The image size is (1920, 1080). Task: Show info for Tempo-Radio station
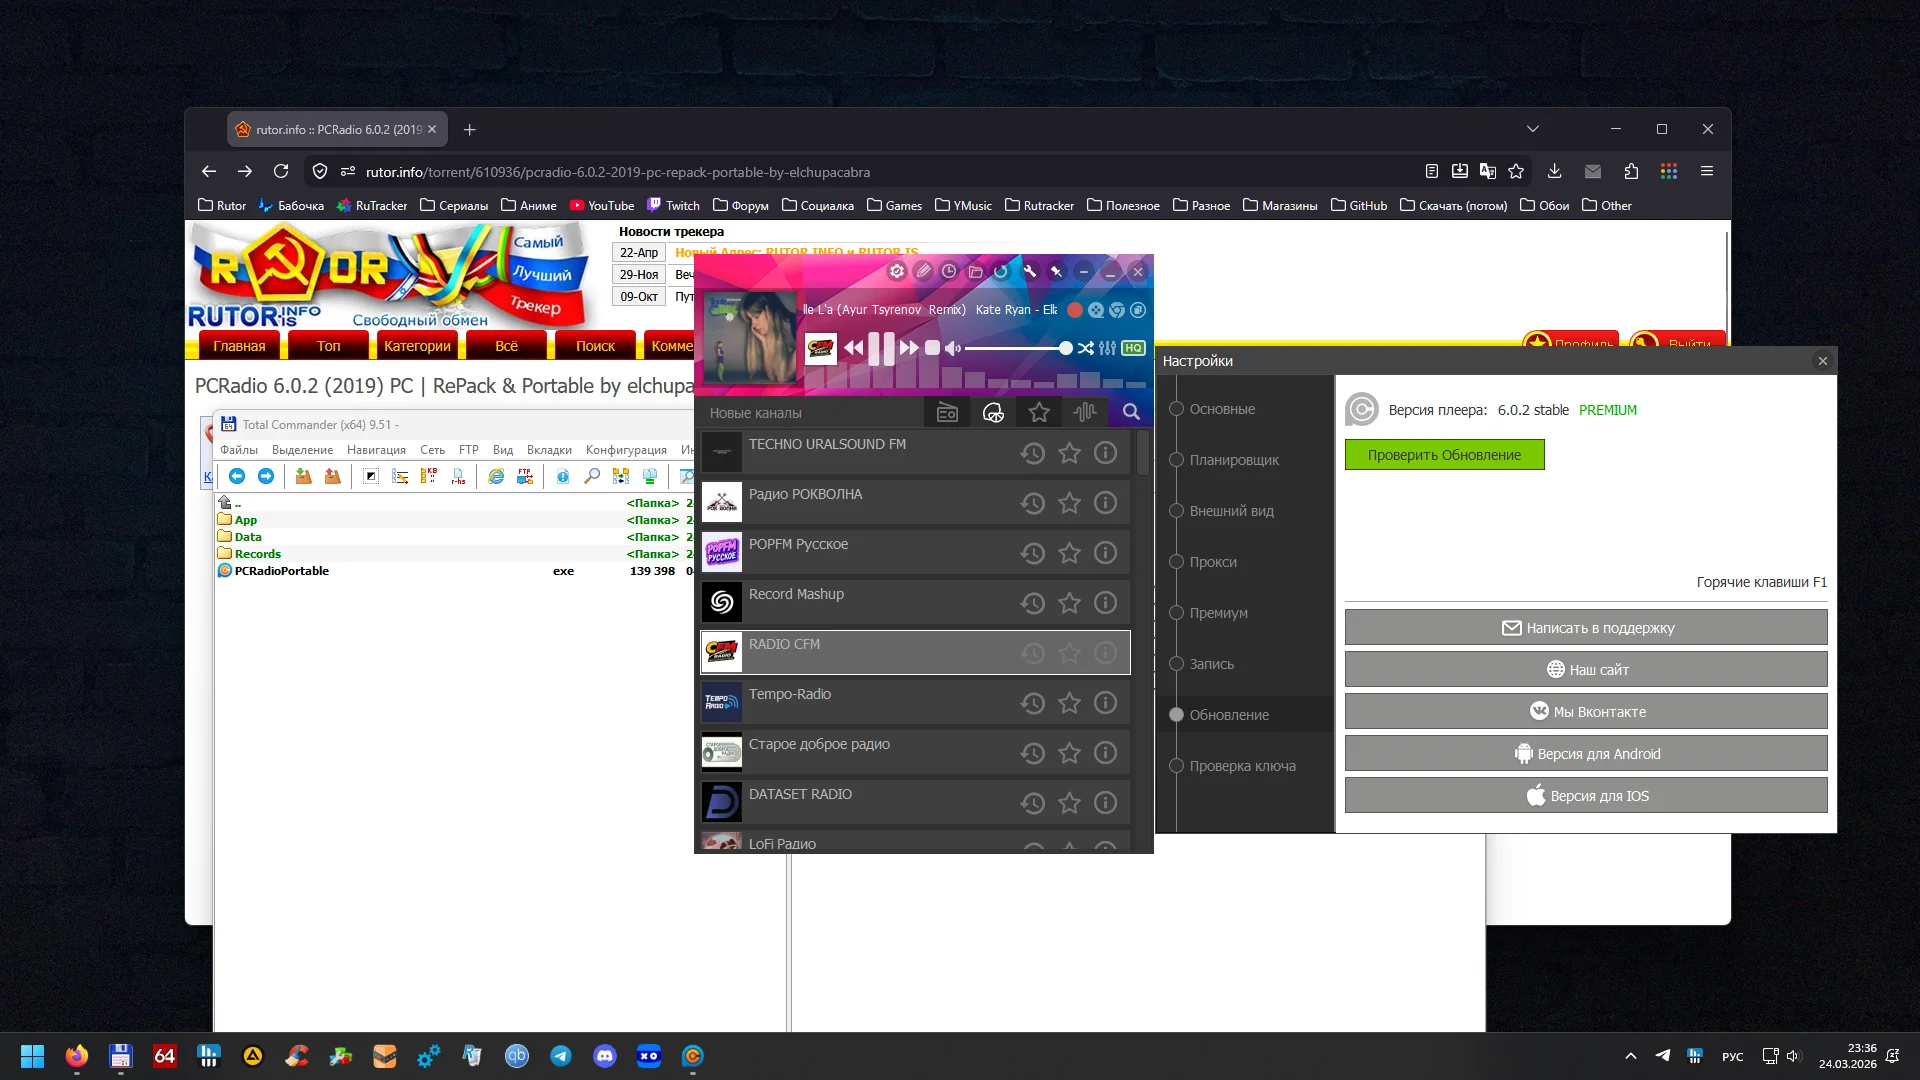pyautogui.click(x=1105, y=703)
